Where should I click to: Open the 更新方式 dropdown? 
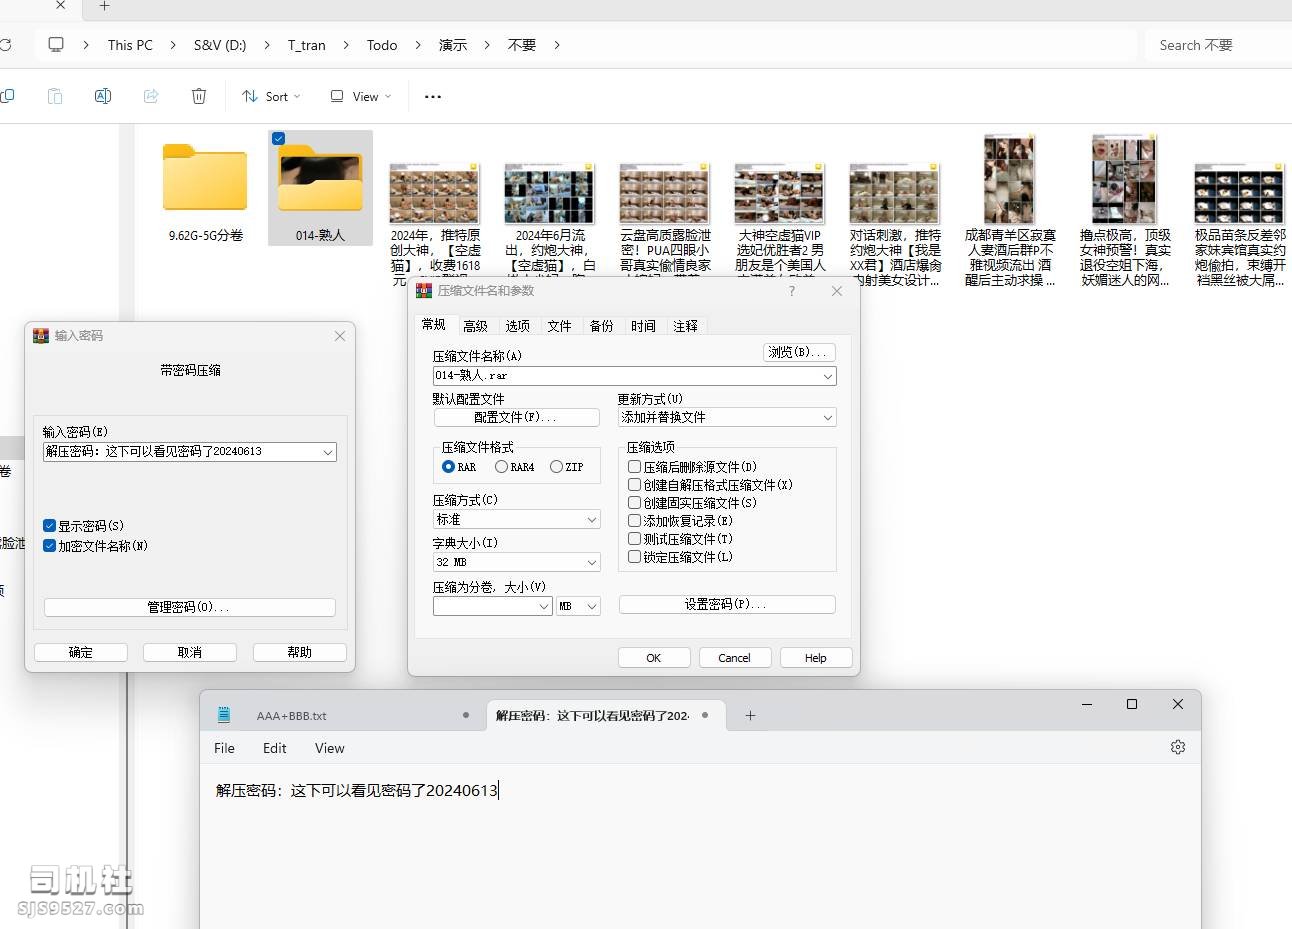[727, 417]
